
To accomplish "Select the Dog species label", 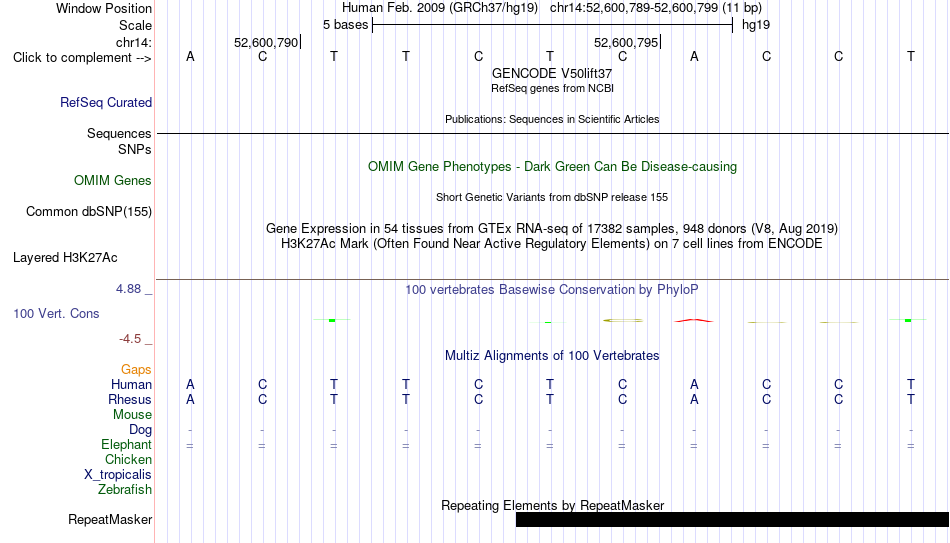I will tap(140, 430).
